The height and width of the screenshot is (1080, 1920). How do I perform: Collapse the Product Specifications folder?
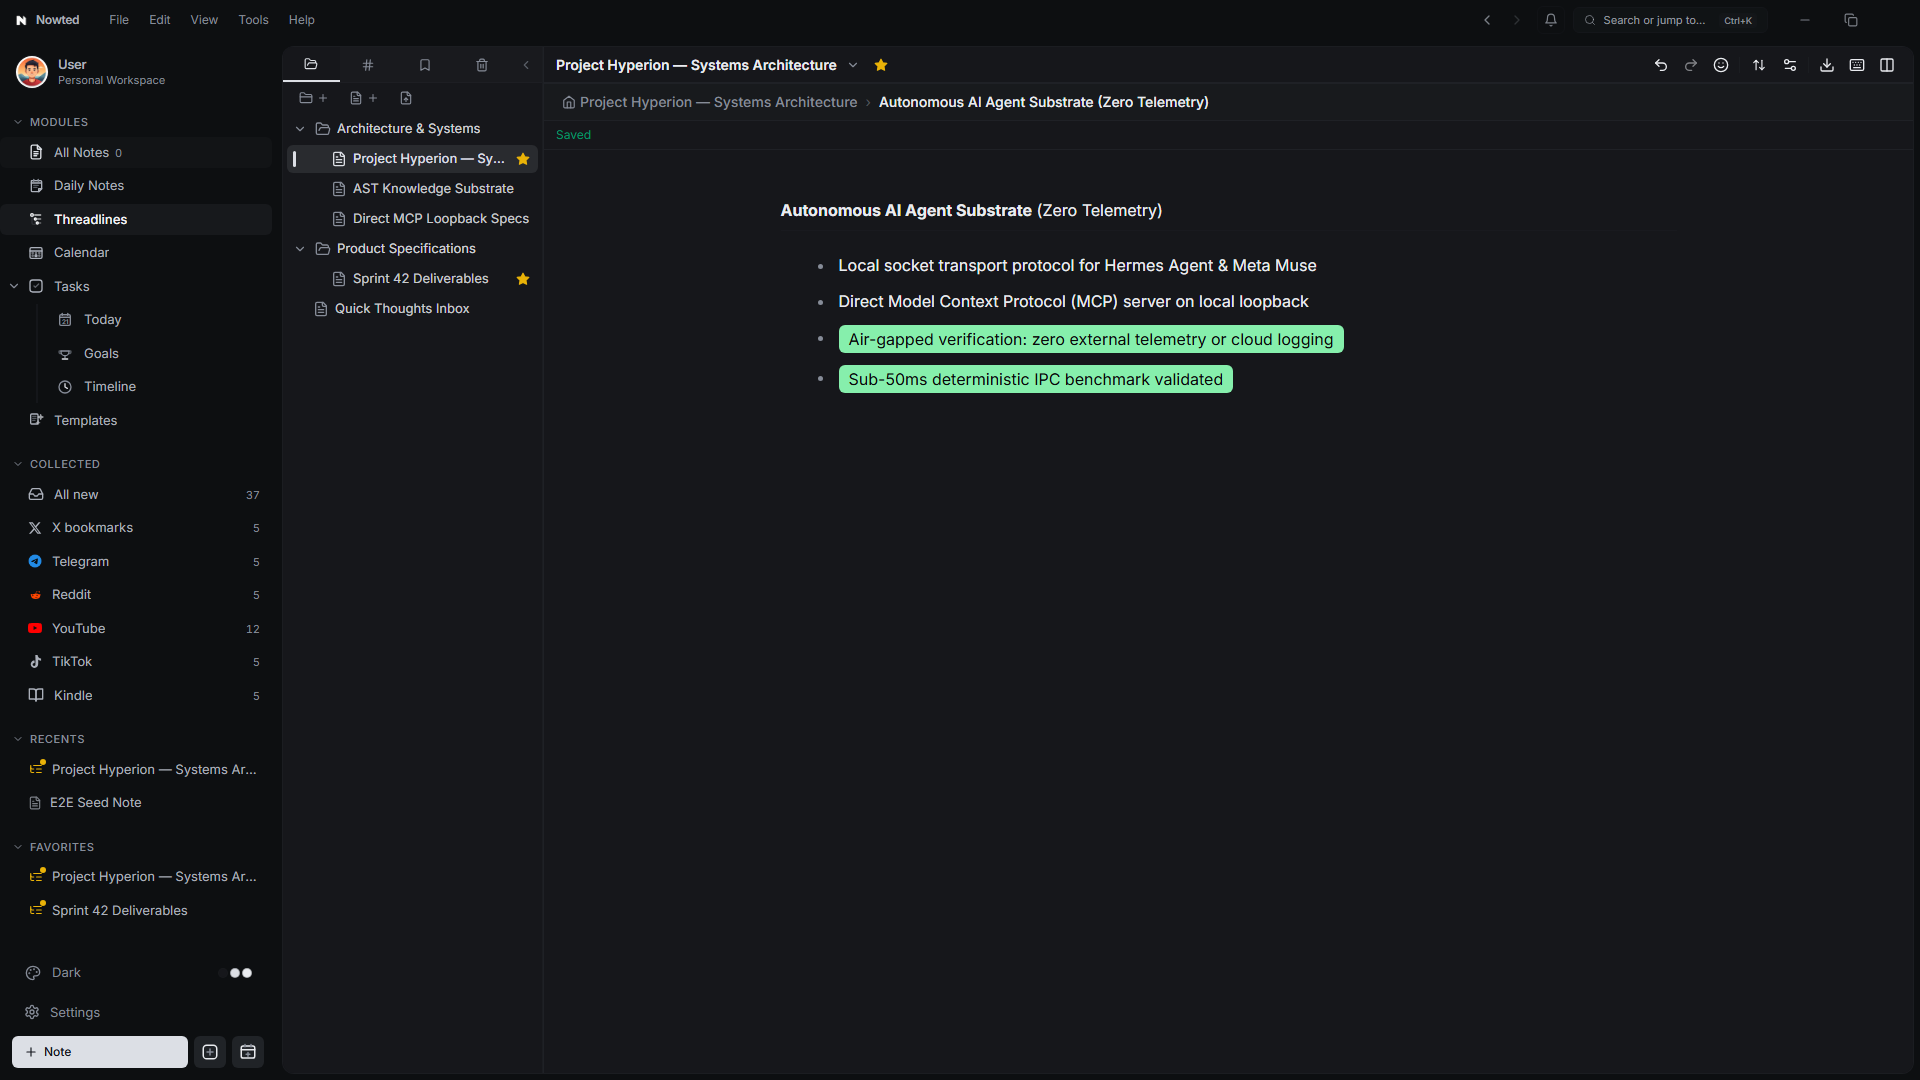[x=300, y=249]
